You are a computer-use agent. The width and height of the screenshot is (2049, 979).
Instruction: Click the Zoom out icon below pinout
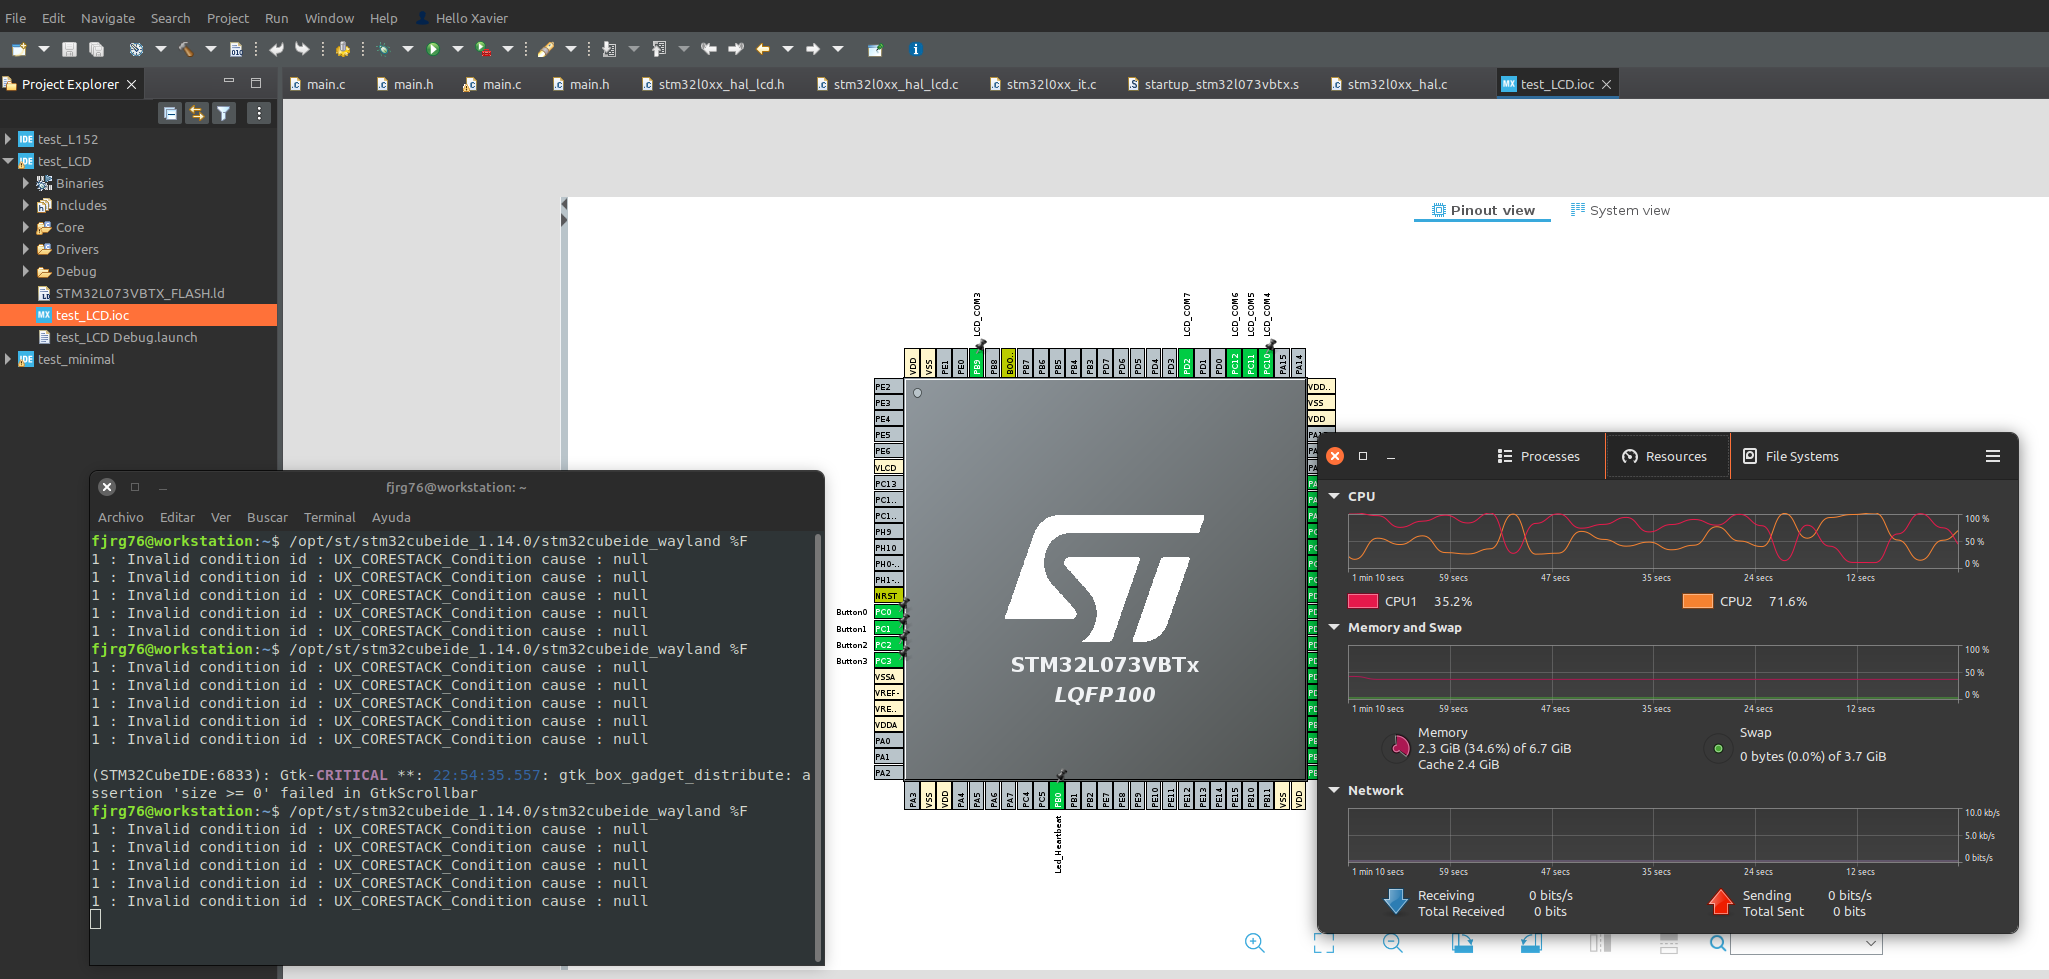click(1392, 943)
